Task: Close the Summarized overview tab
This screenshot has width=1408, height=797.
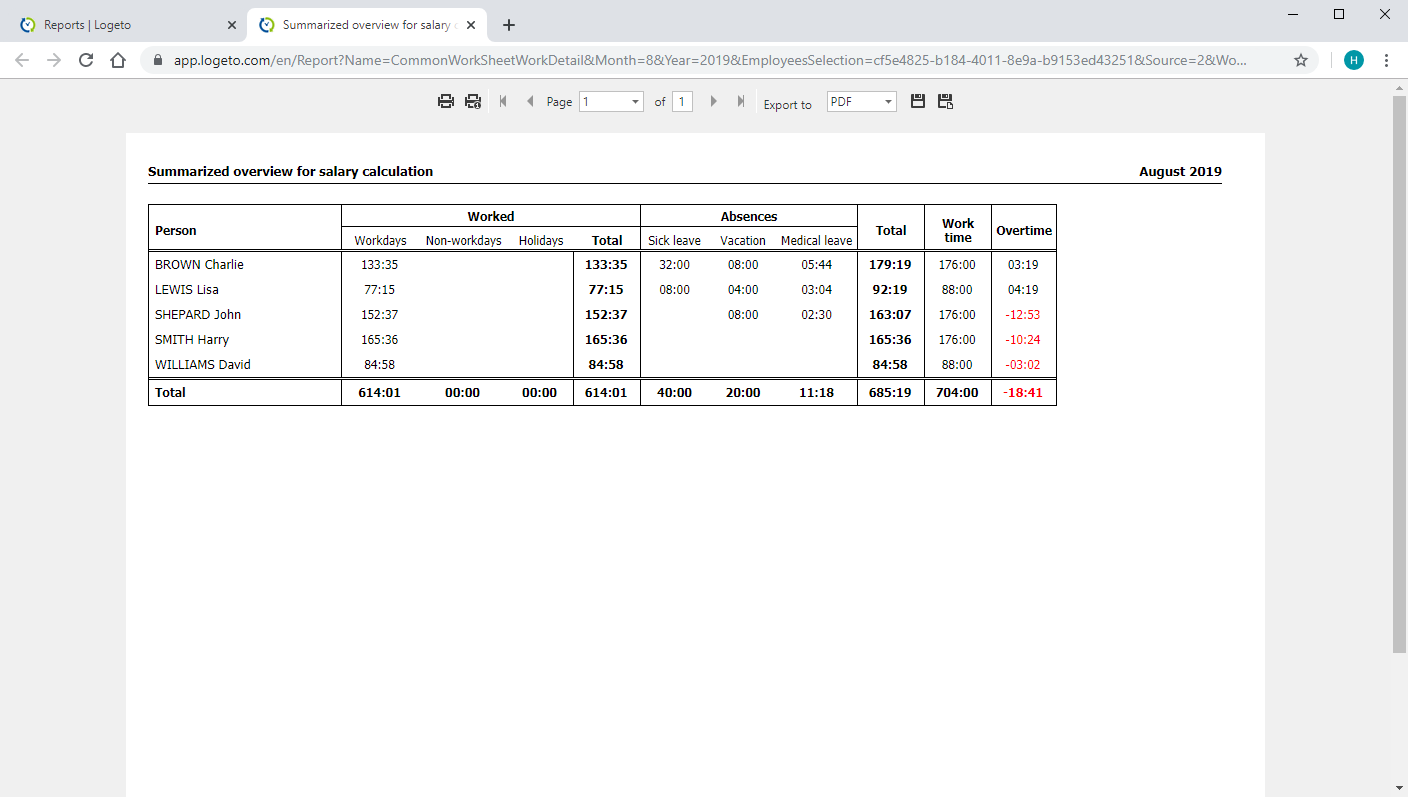Action: click(x=471, y=25)
